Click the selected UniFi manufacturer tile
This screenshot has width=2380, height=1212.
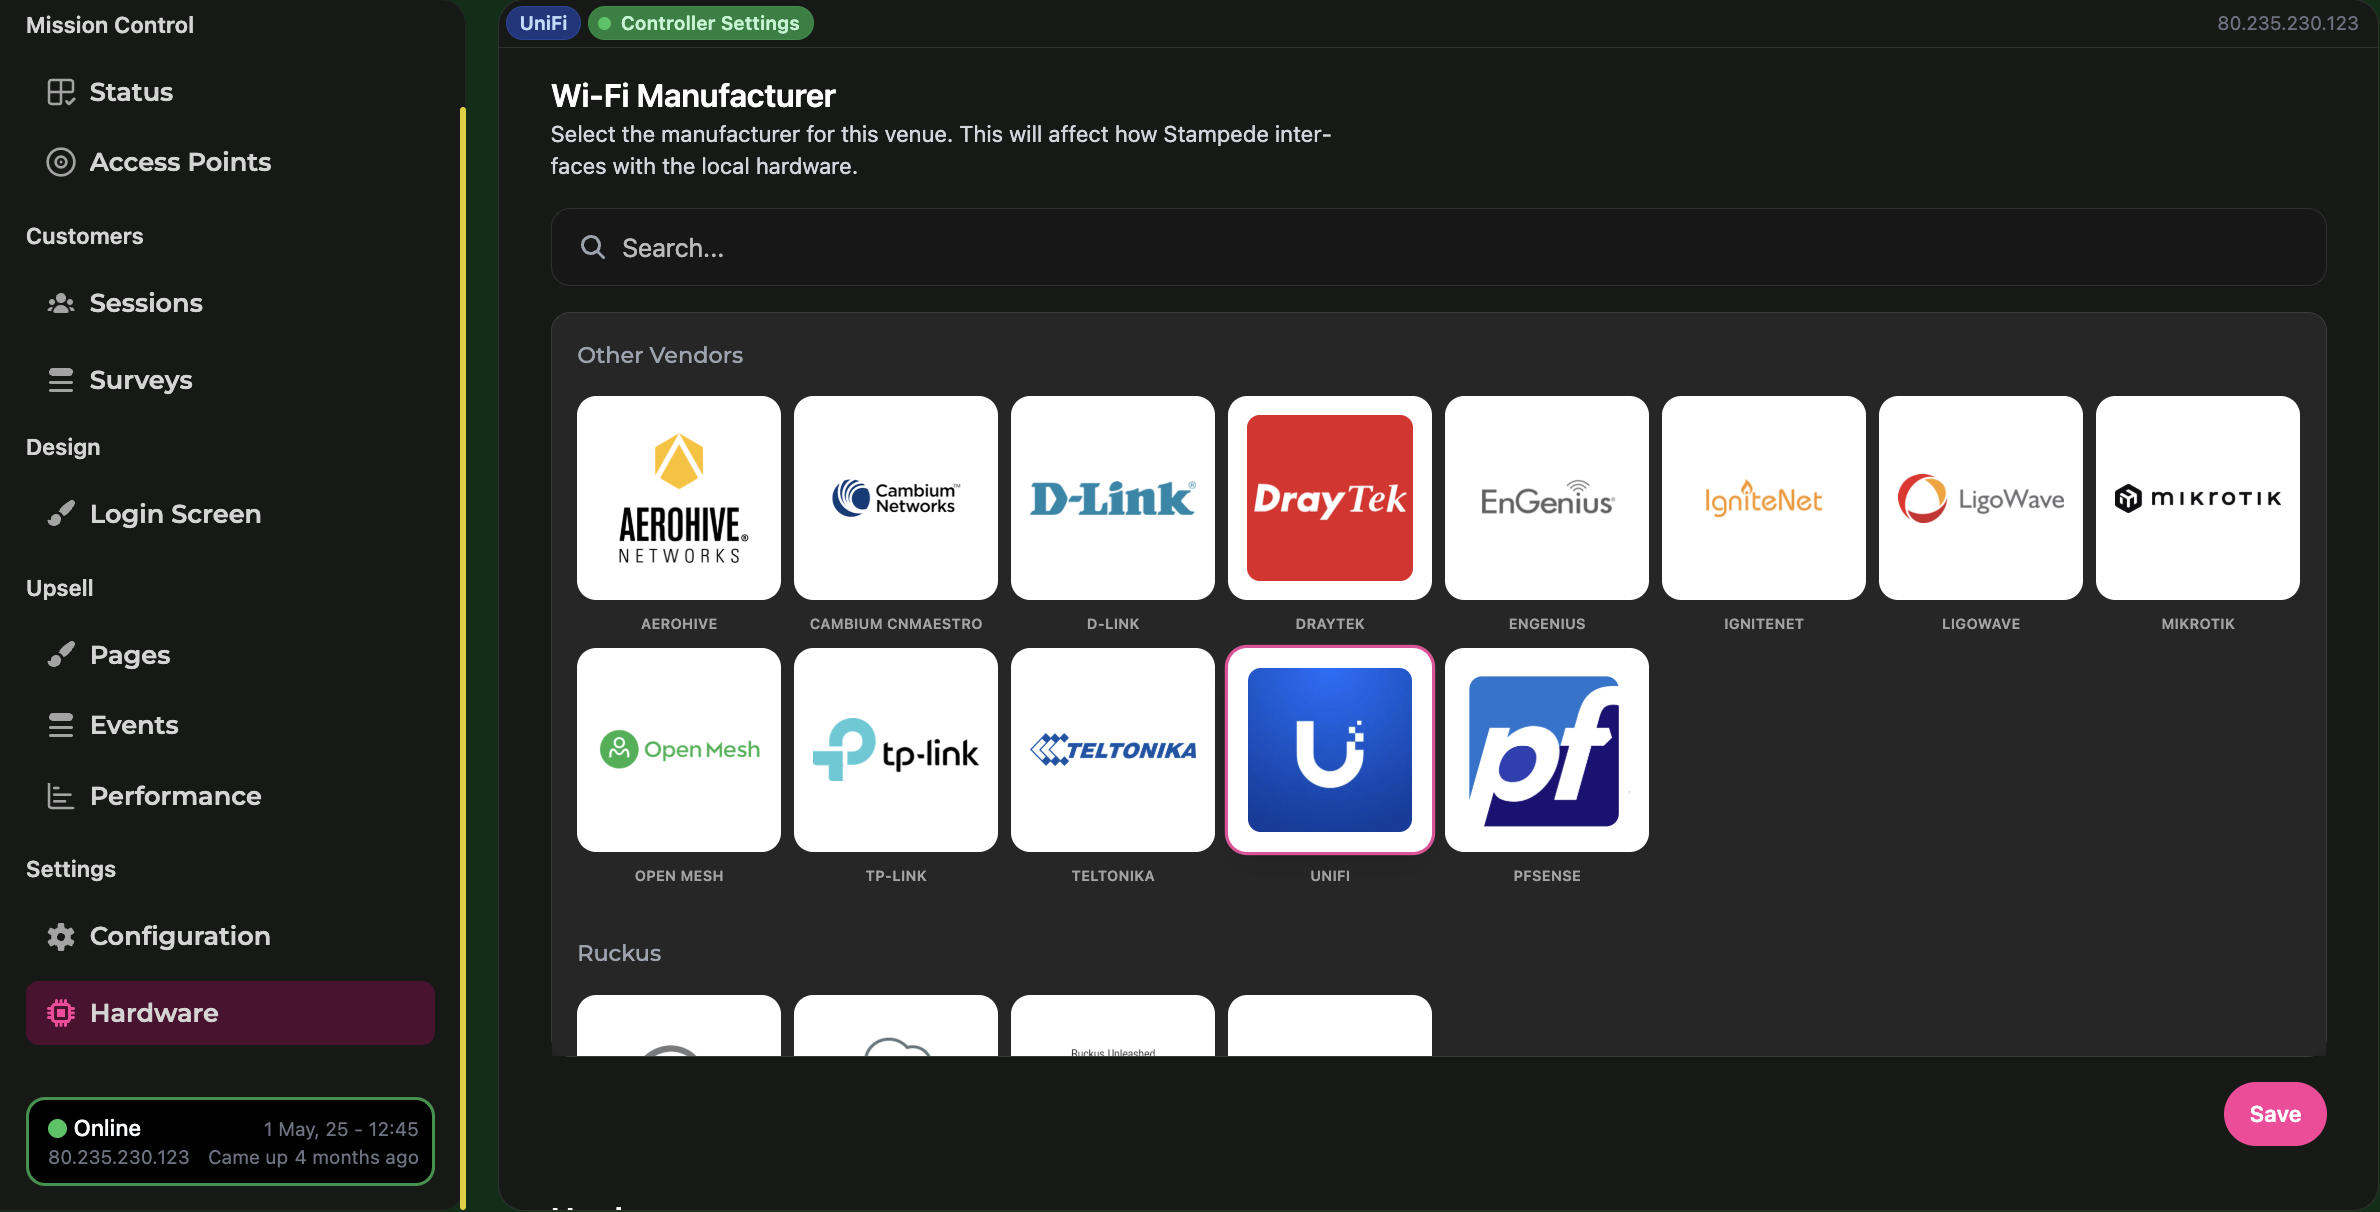(x=1329, y=749)
